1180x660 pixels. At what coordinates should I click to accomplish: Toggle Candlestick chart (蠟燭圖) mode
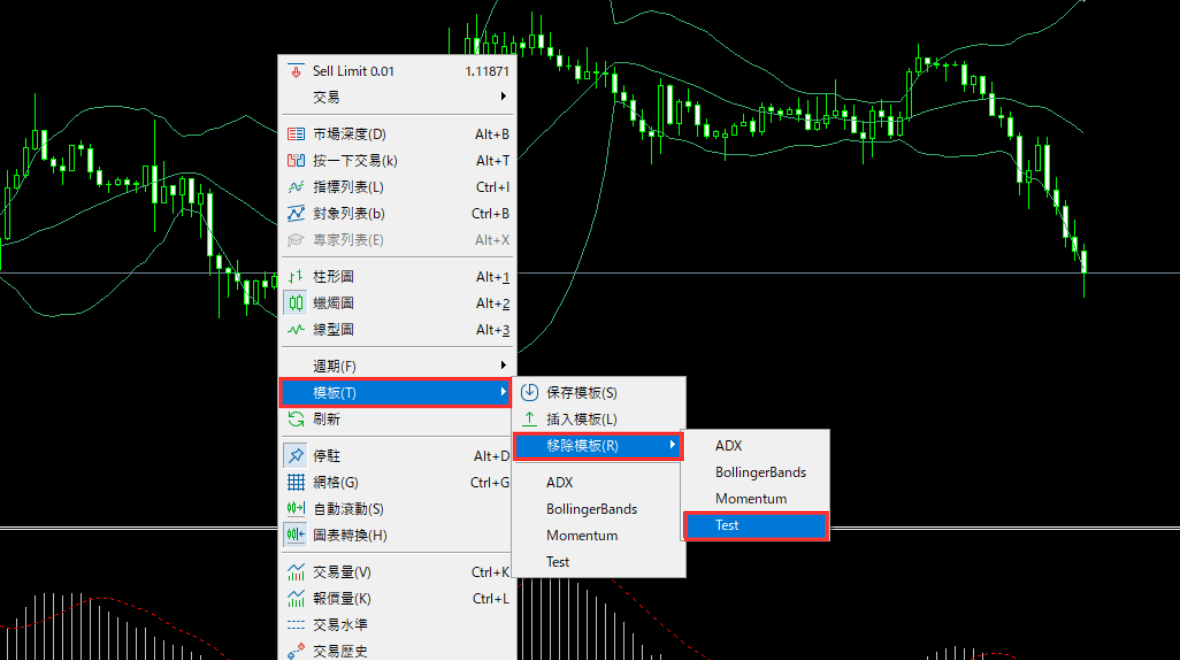pyautogui.click(x=295, y=303)
